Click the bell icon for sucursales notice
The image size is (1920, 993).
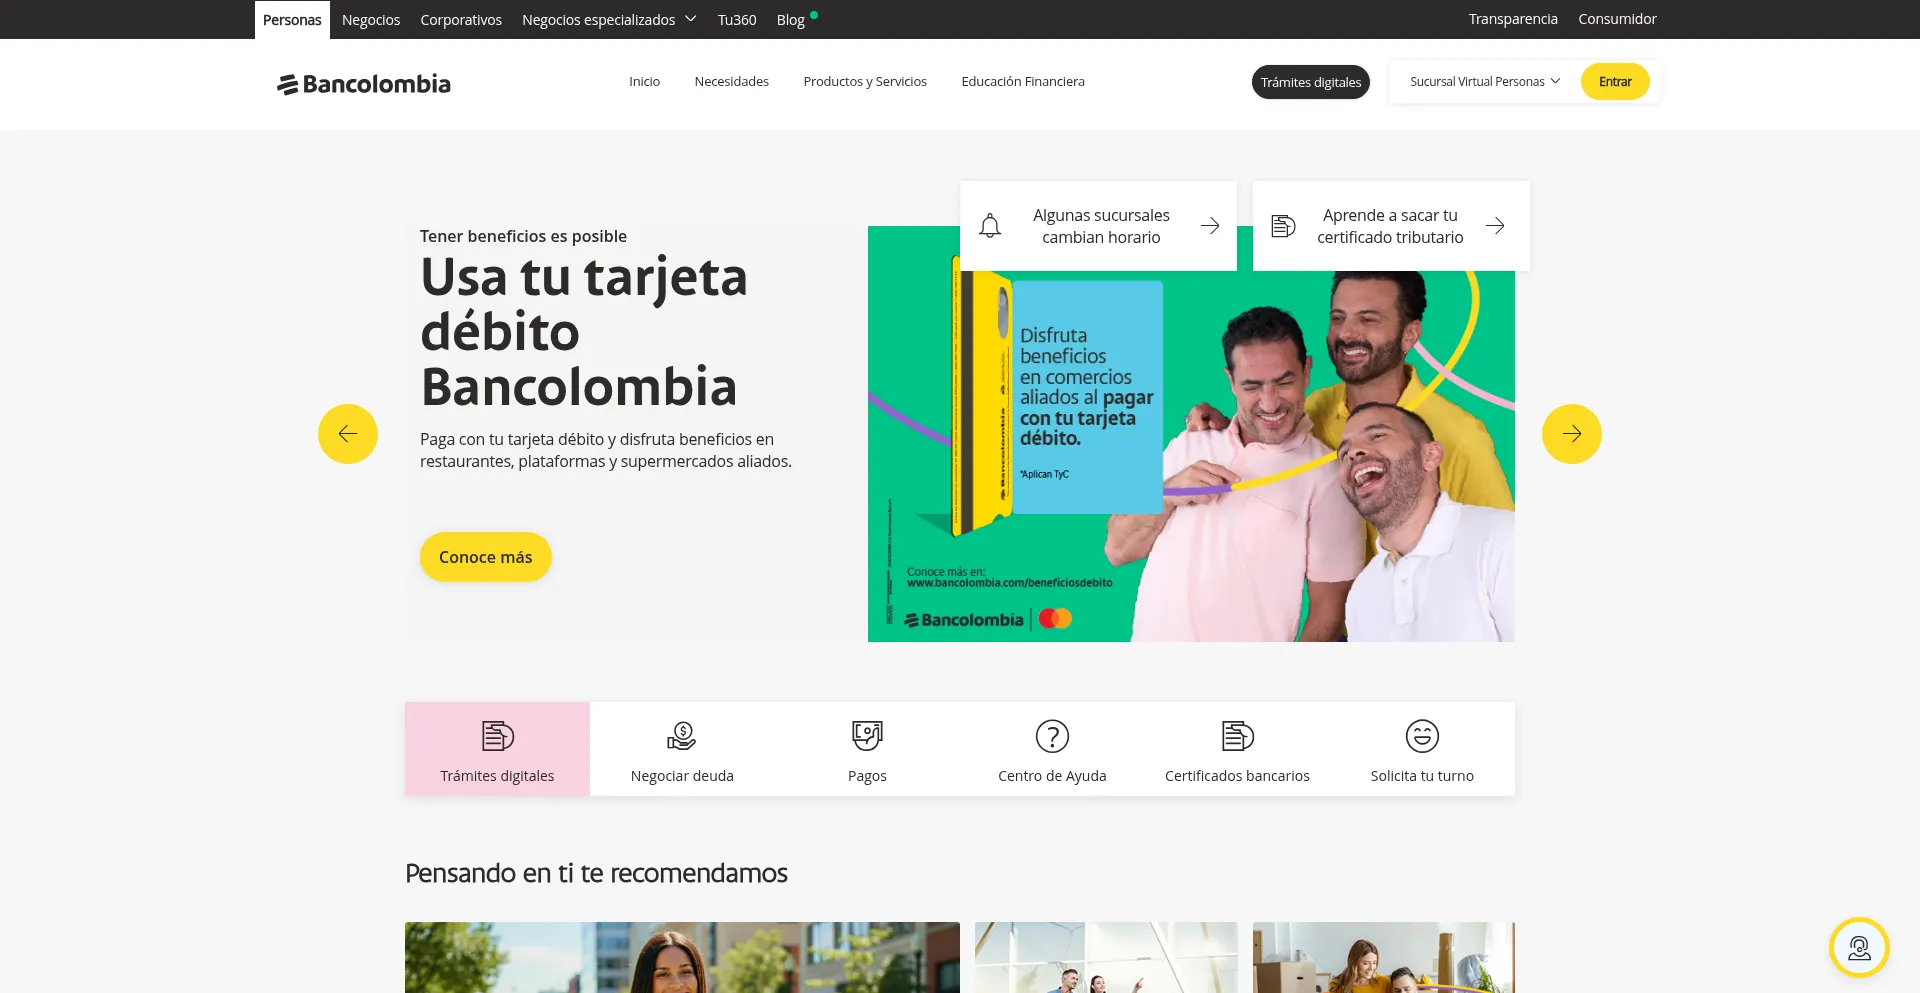click(990, 226)
